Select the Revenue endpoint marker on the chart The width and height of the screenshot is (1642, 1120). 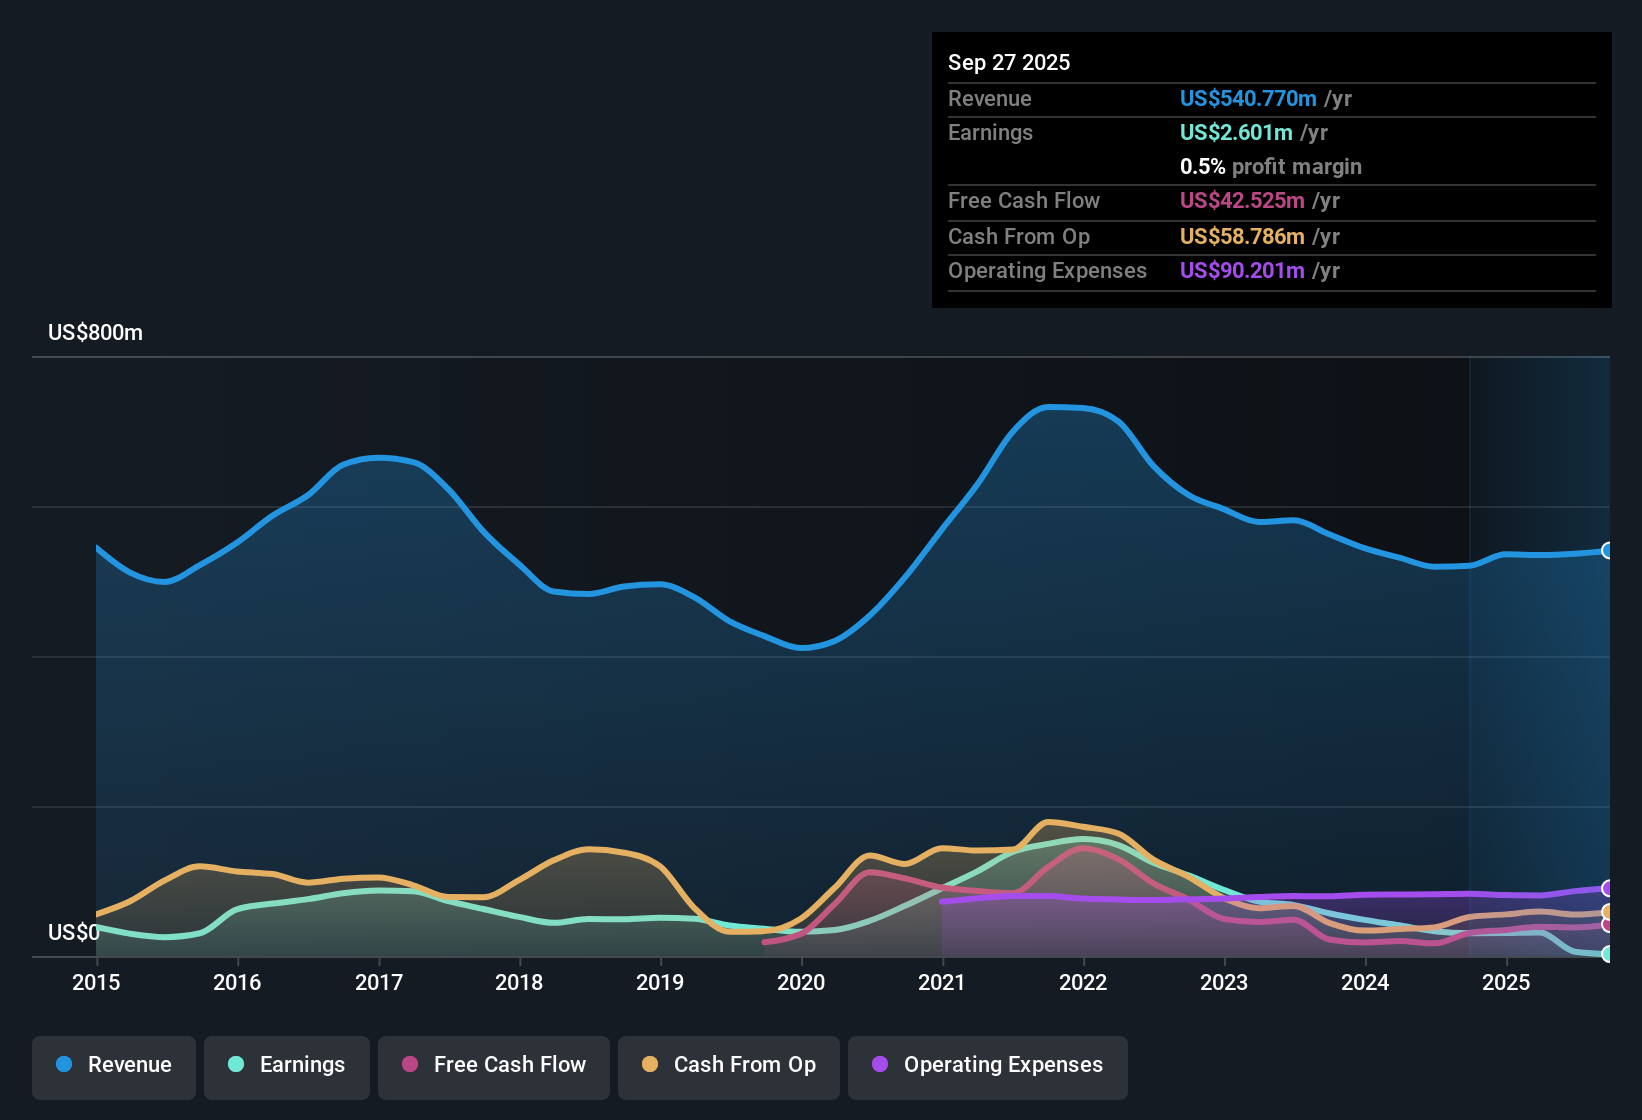tap(1607, 550)
